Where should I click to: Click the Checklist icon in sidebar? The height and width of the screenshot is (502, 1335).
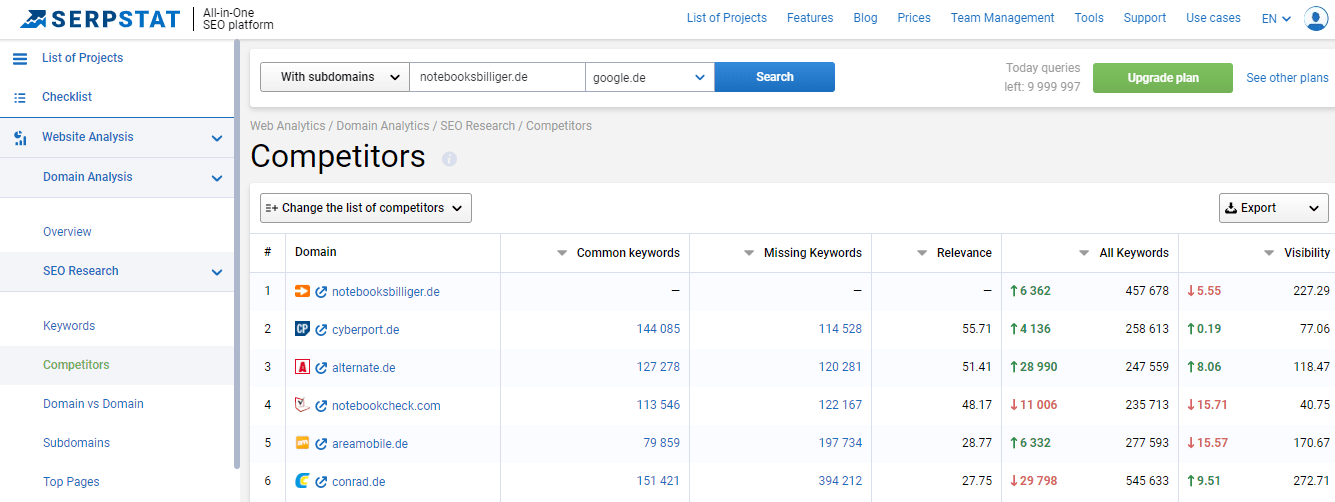point(20,97)
